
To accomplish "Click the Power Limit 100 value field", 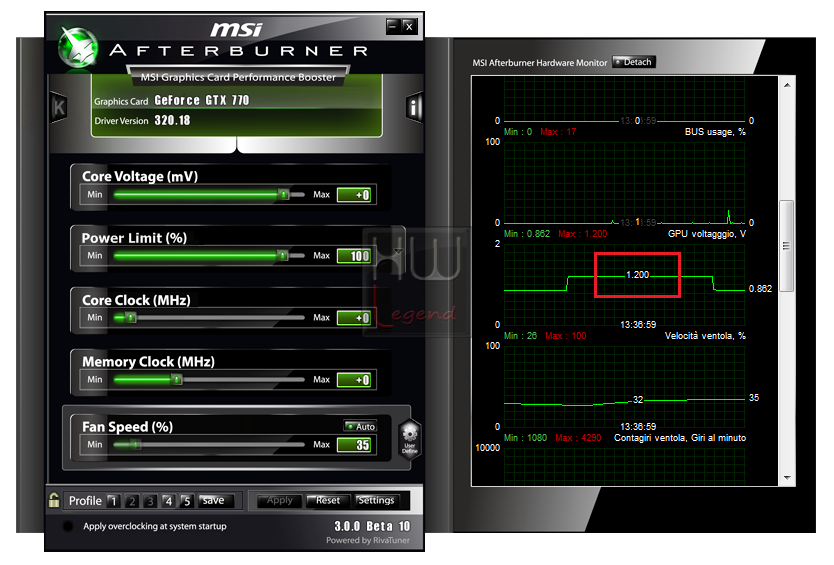I will pyautogui.click(x=354, y=256).
